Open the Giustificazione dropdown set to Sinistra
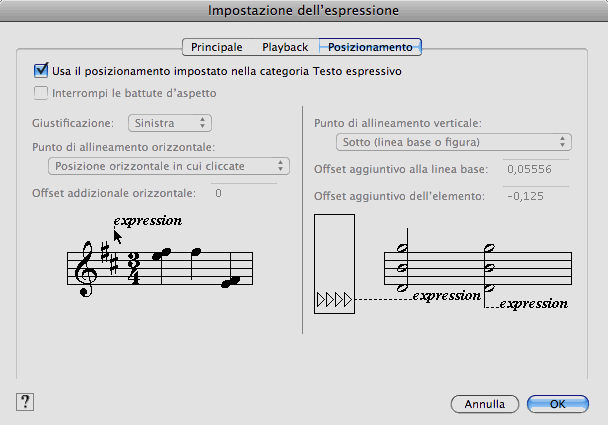The height and width of the screenshot is (425, 608). pos(169,123)
